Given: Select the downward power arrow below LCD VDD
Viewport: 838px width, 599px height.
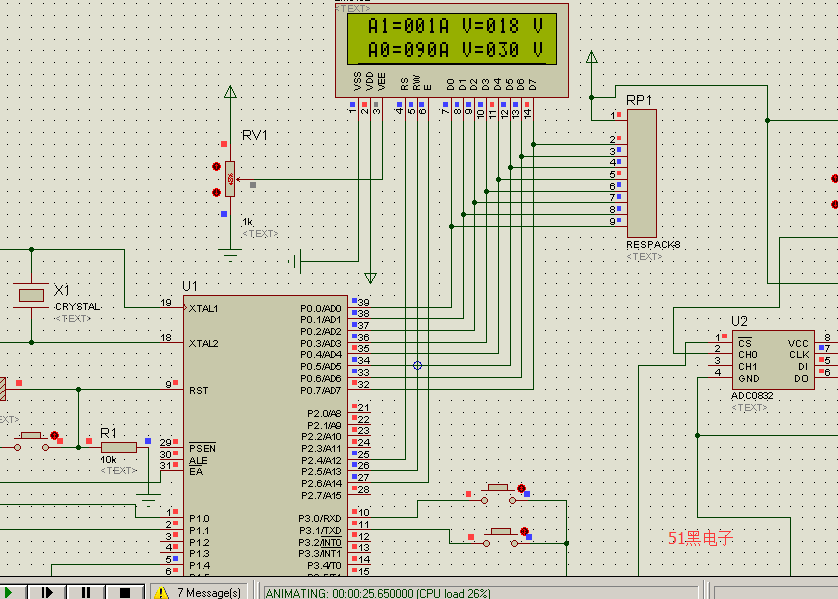Looking at the screenshot, I should click(370, 278).
